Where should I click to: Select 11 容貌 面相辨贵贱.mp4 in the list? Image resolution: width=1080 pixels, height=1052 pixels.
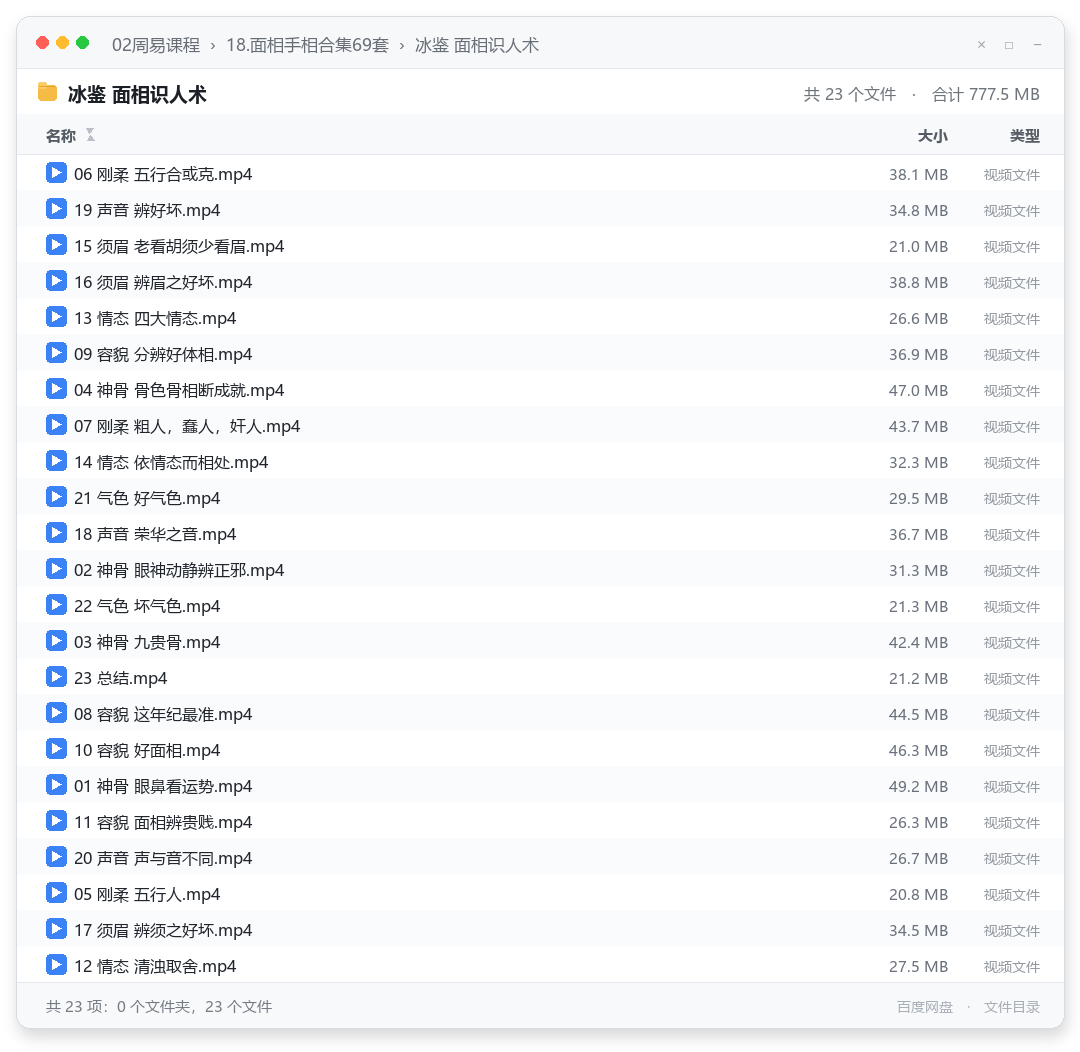(x=163, y=822)
